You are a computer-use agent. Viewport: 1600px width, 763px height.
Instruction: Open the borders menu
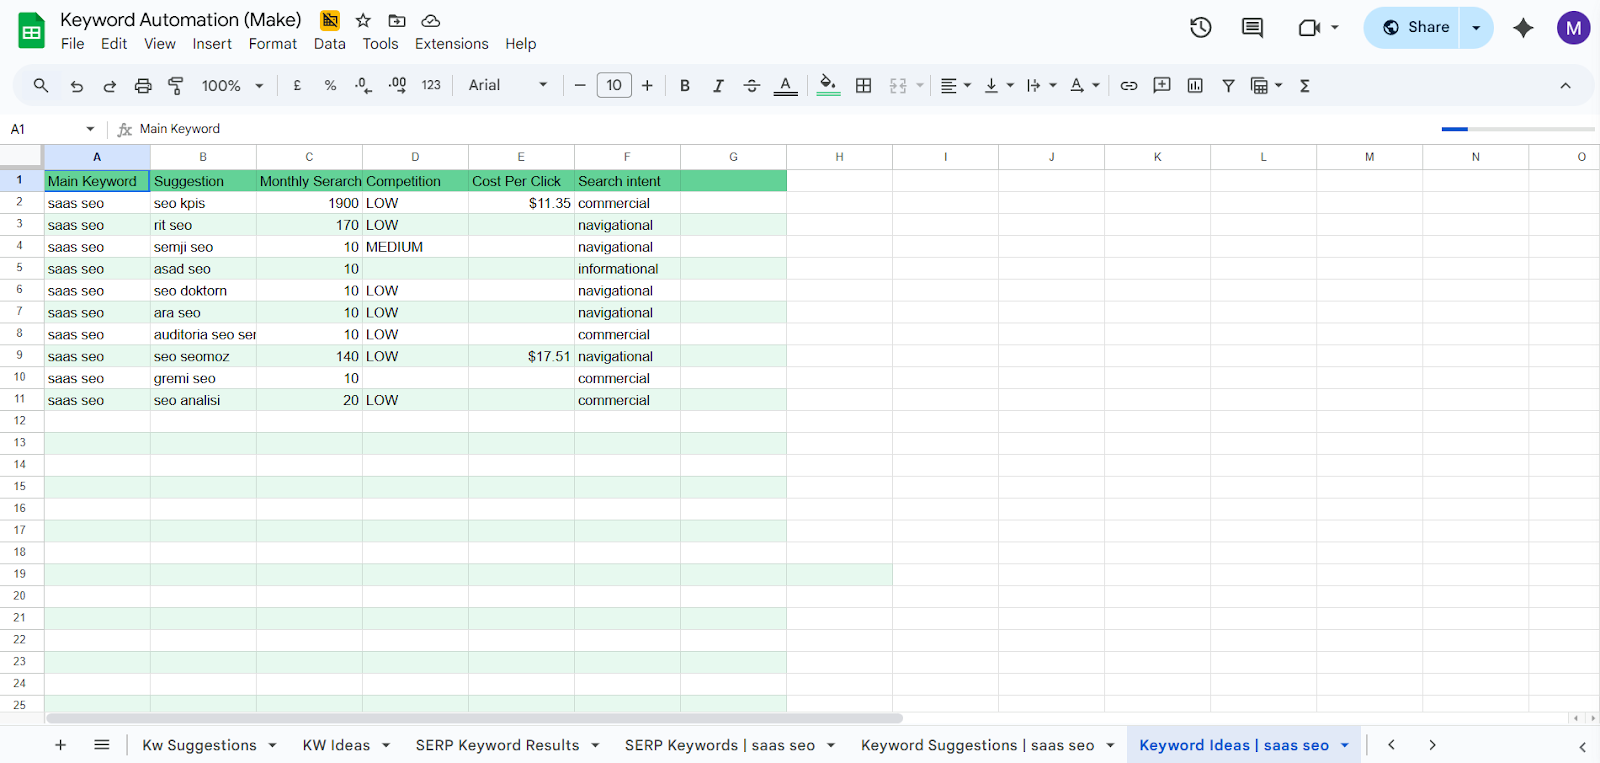pos(864,86)
